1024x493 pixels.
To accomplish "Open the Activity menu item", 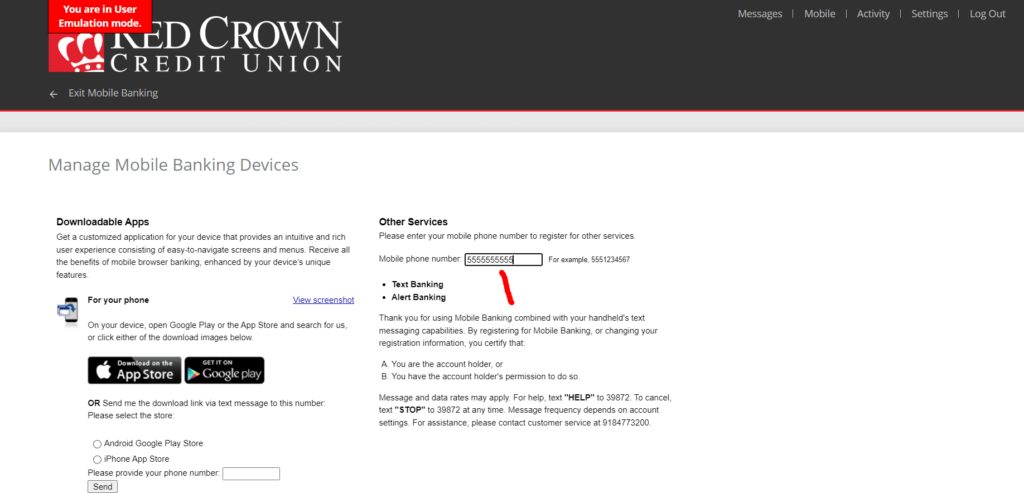I will [873, 14].
